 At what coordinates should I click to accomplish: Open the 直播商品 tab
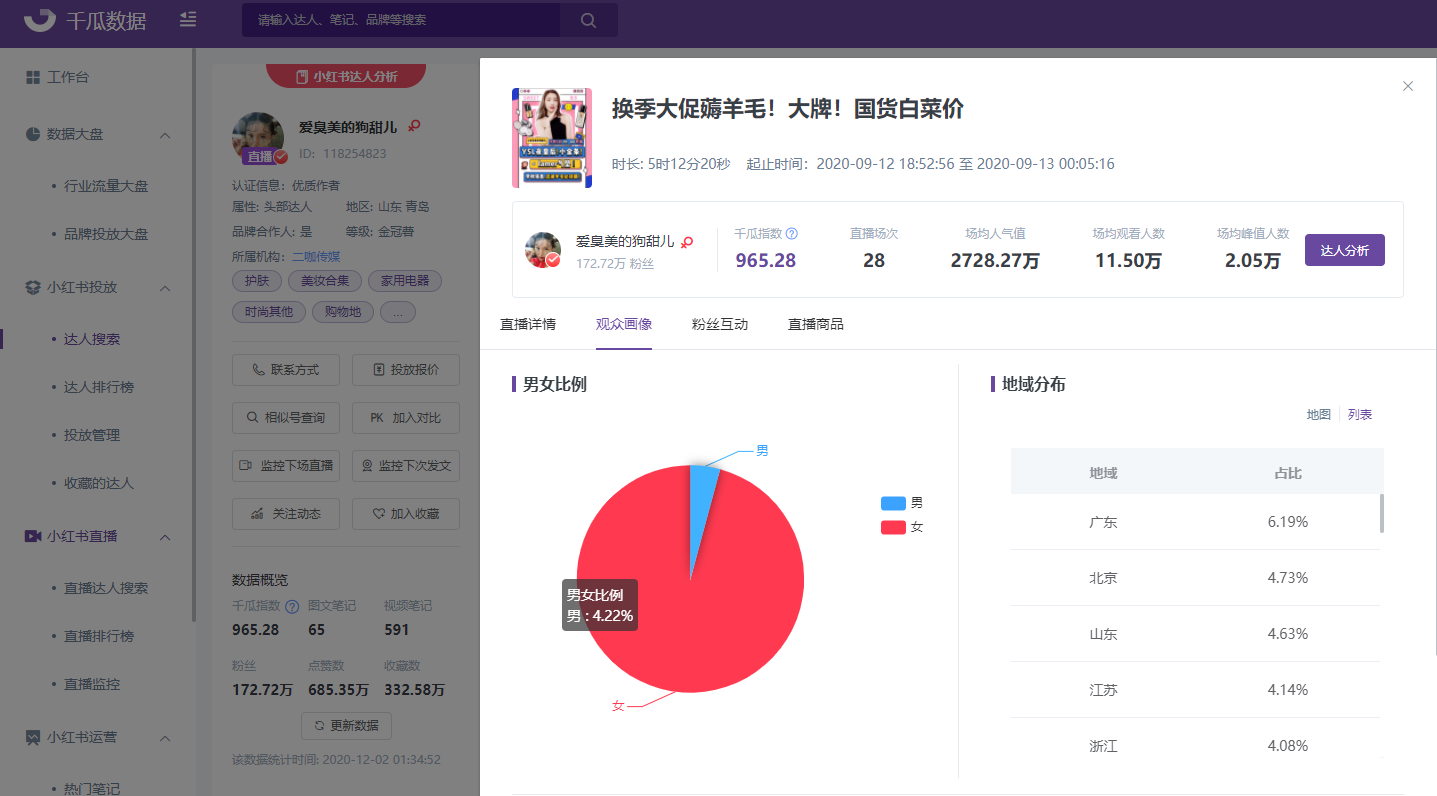click(x=815, y=324)
